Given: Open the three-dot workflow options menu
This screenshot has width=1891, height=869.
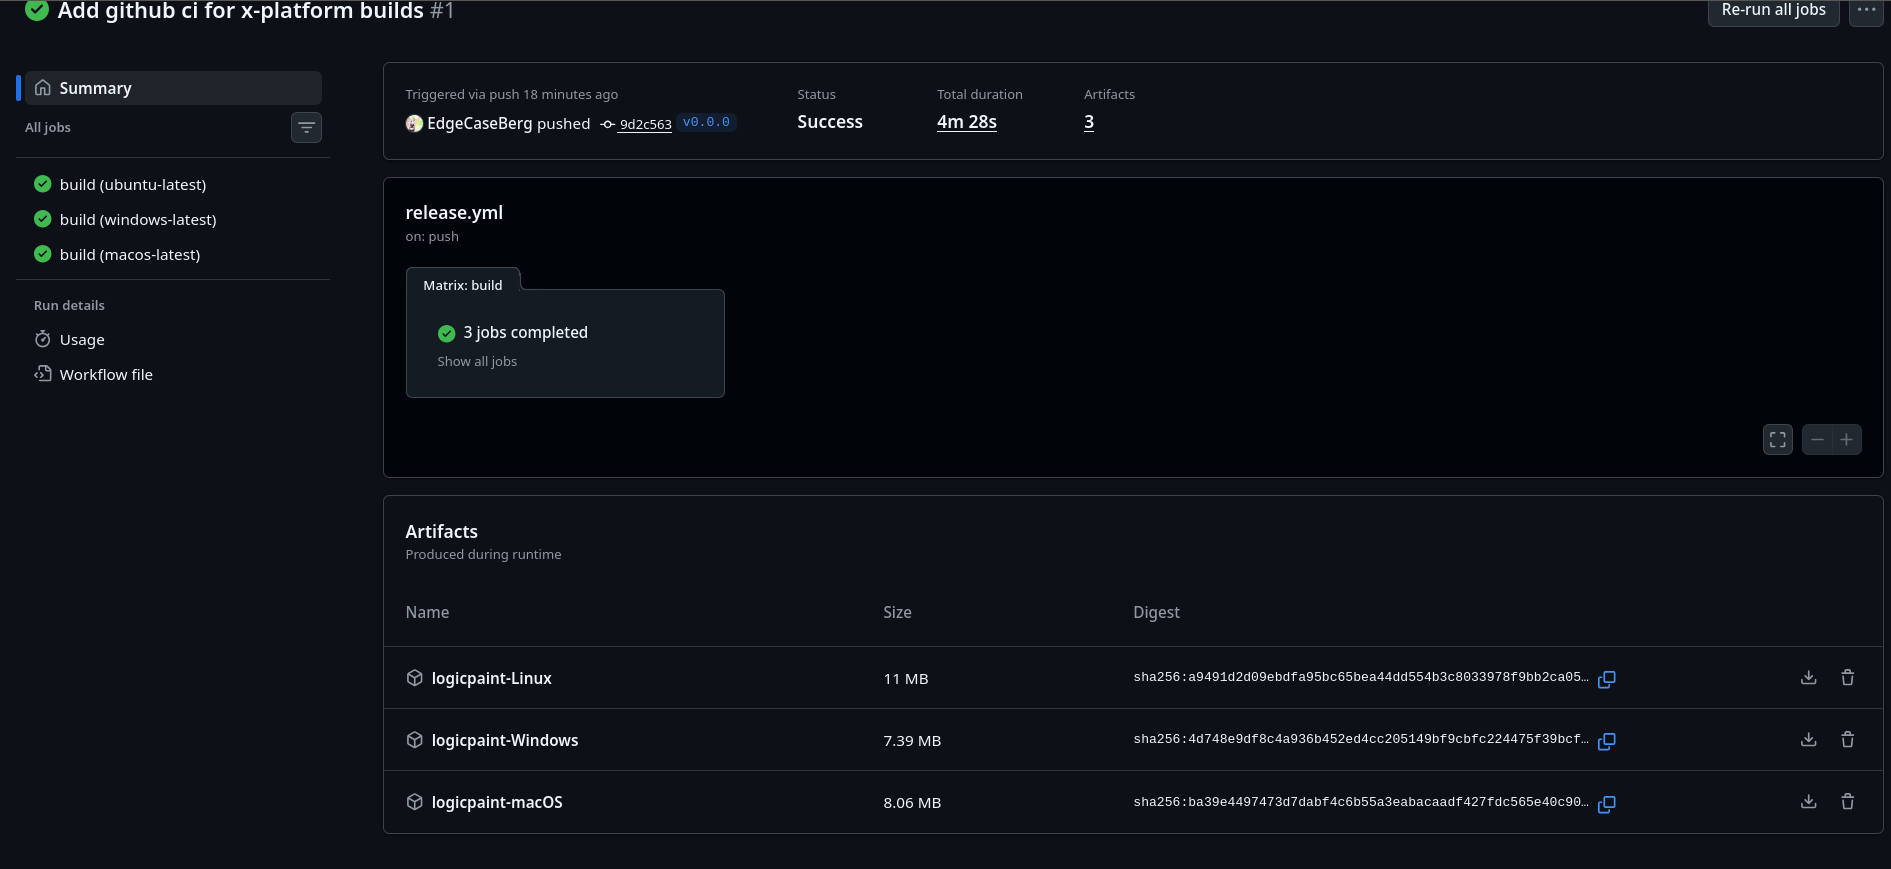Looking at the screenshot, I should coord(1866,11).
